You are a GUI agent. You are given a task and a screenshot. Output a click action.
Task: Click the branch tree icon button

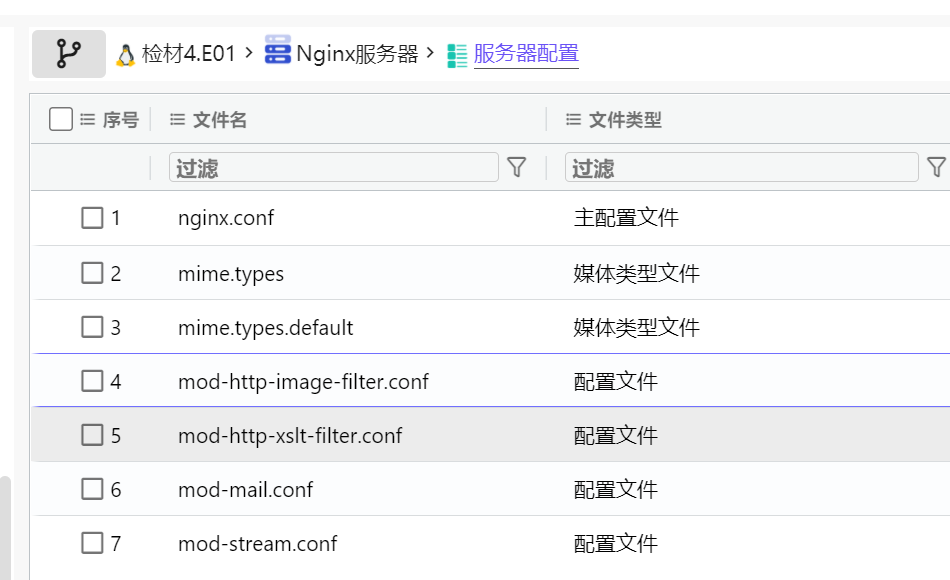(68, 54)
